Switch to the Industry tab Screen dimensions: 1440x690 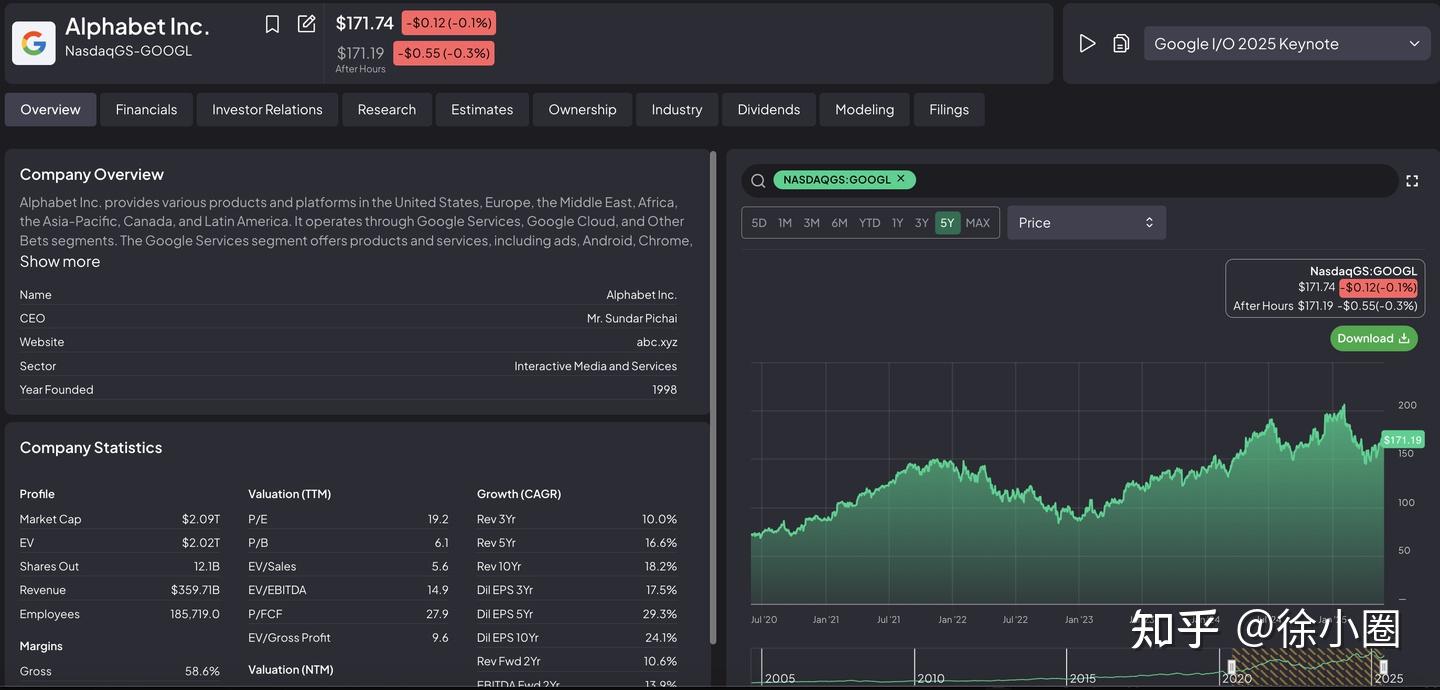click(677, 109)
